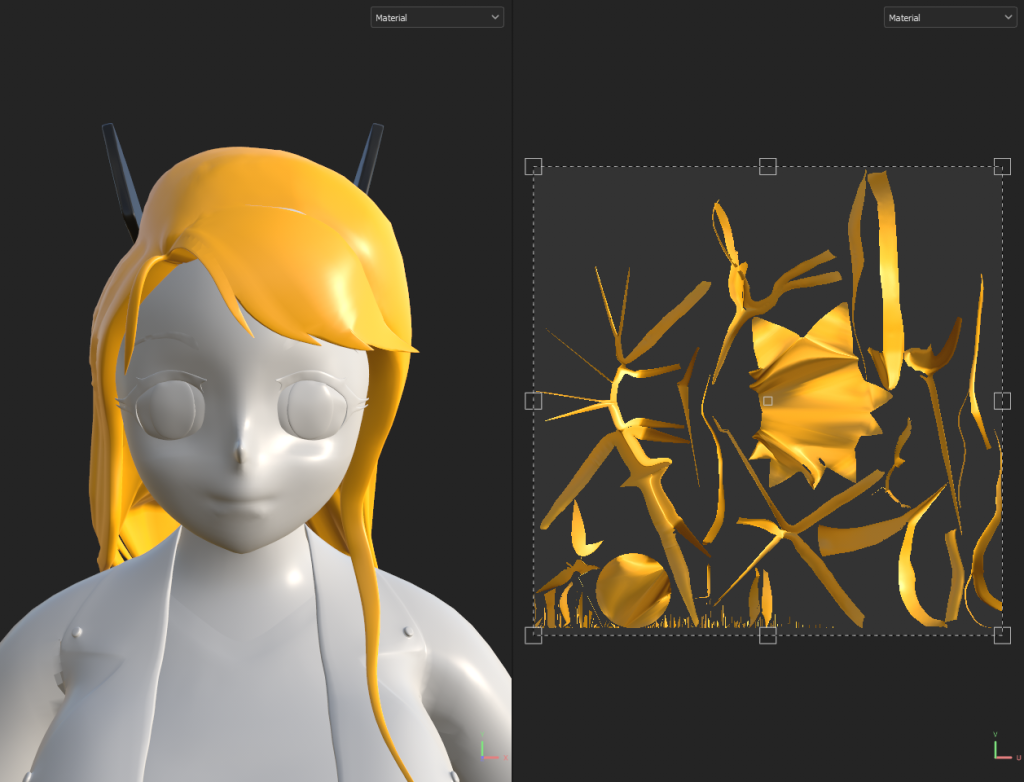Click the bottom-right corner transform handle
The height and width of the screenshot is (782, 1024).
[x=1001, y=635]
